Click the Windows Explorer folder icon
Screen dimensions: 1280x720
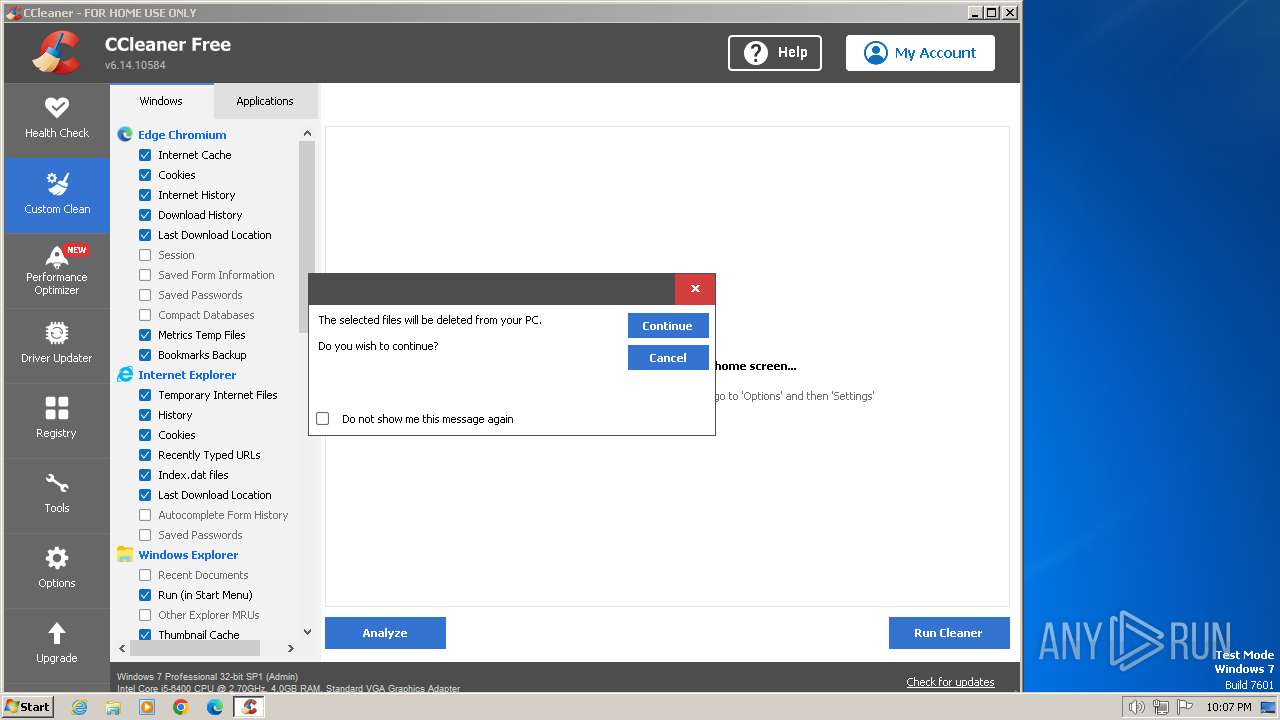pyautogui.click(x=125, y=554)
